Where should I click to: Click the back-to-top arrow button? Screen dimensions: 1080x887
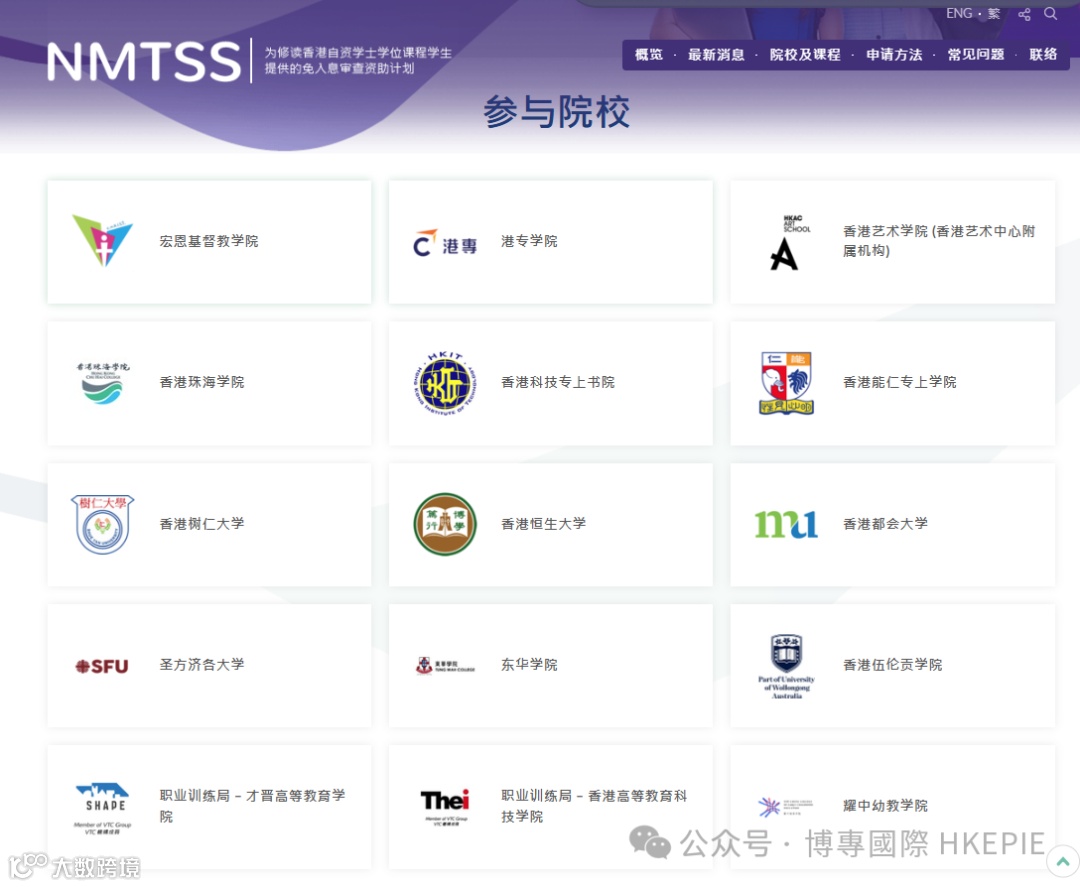(1063, 861)
